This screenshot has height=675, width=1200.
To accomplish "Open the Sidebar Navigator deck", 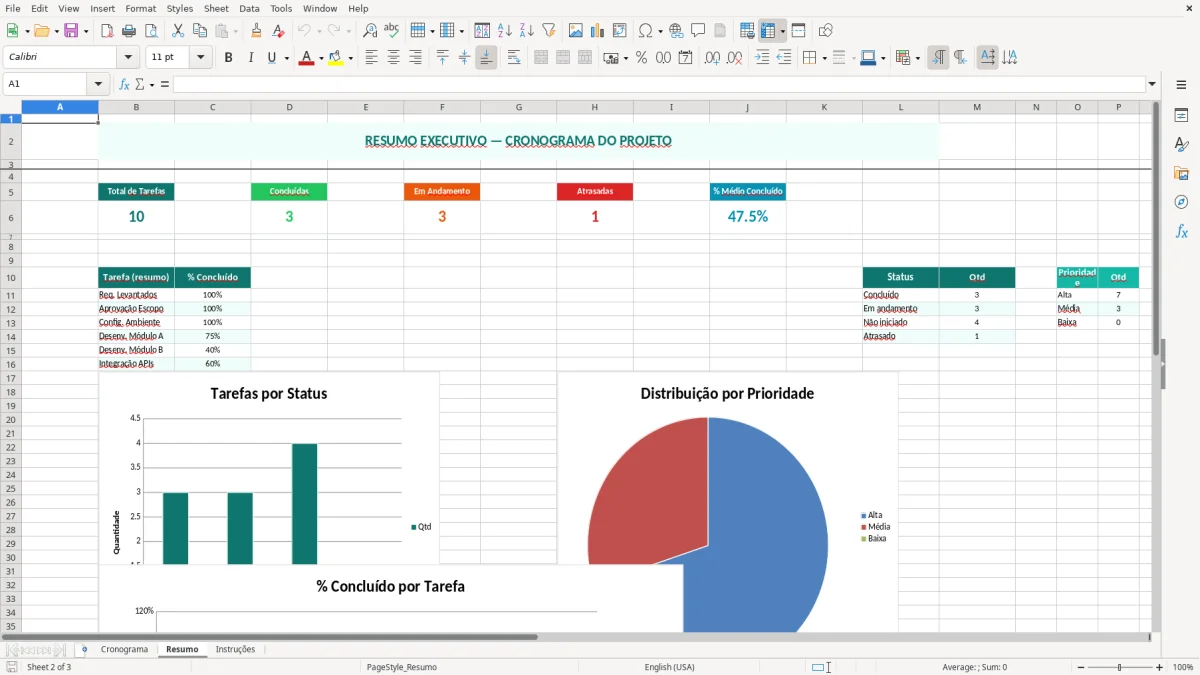I will (x=1182, y=202).
